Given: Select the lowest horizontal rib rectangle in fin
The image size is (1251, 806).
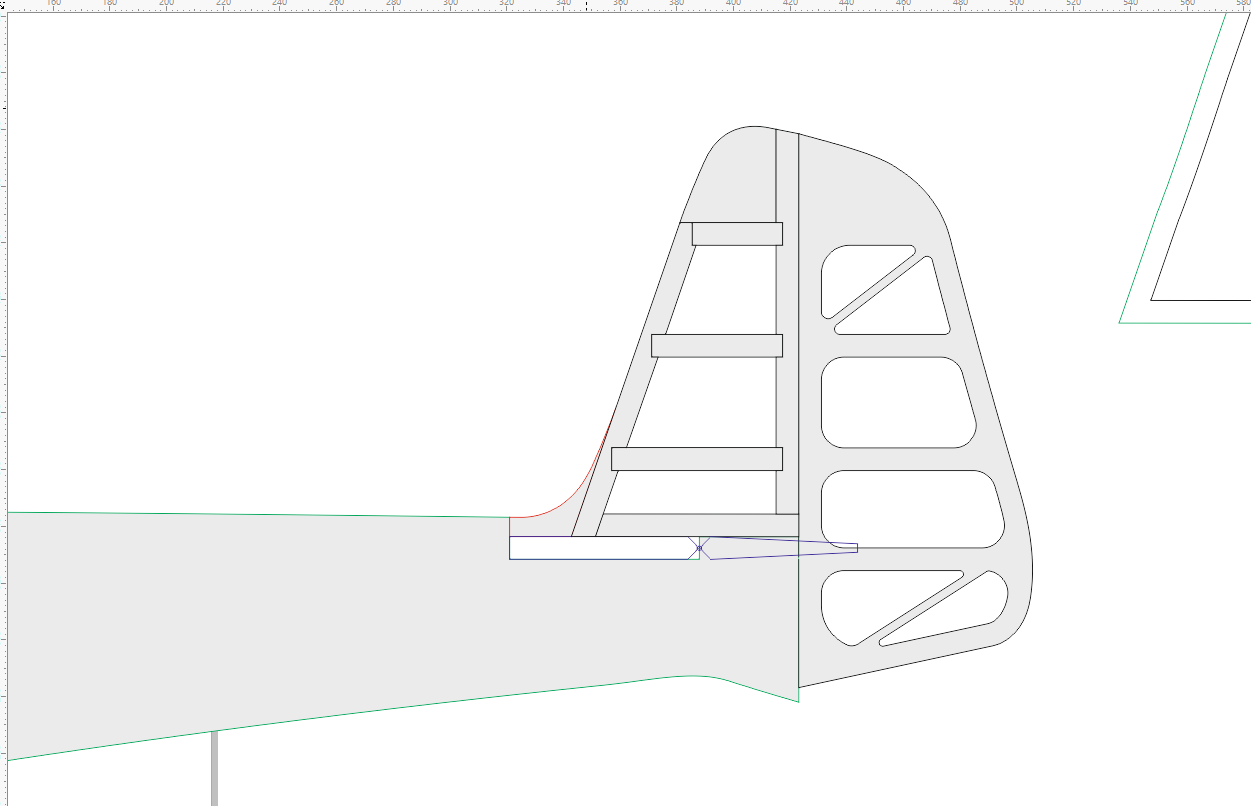Looking at the screenshot, I should [x=696, y=459].
